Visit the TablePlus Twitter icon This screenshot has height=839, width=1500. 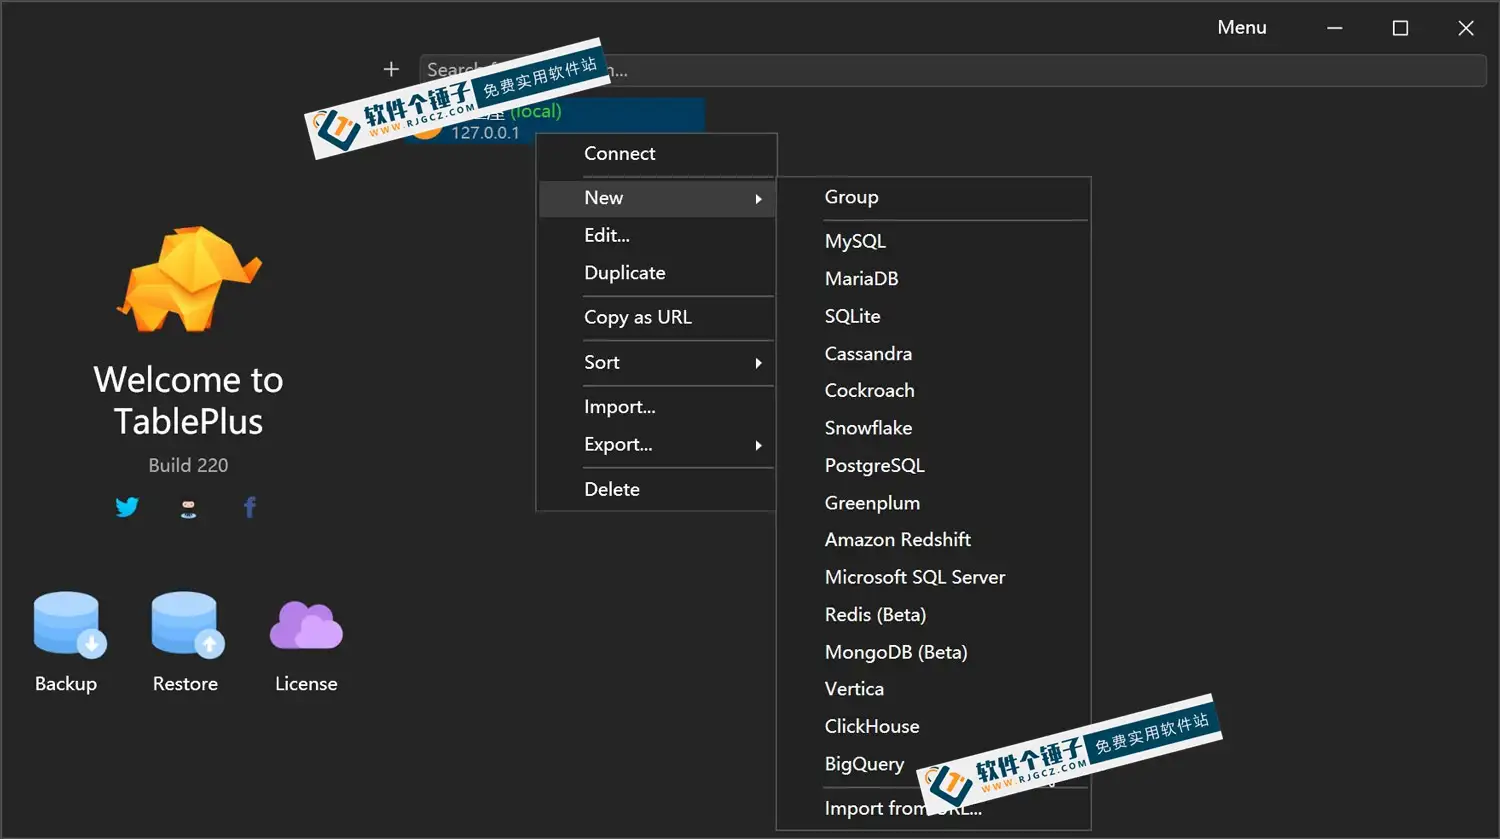tap(127, 507)
